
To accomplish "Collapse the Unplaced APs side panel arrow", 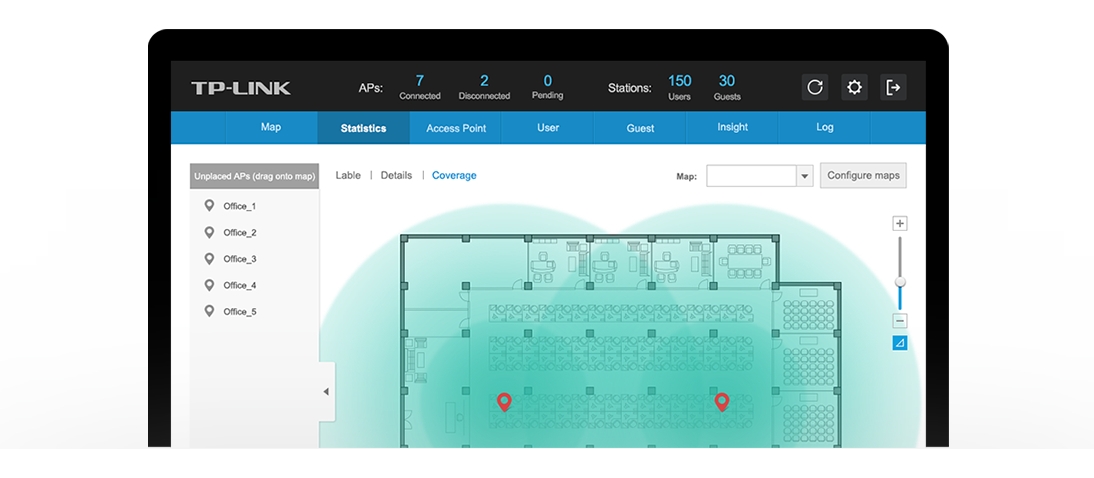I will coord(327,391).
